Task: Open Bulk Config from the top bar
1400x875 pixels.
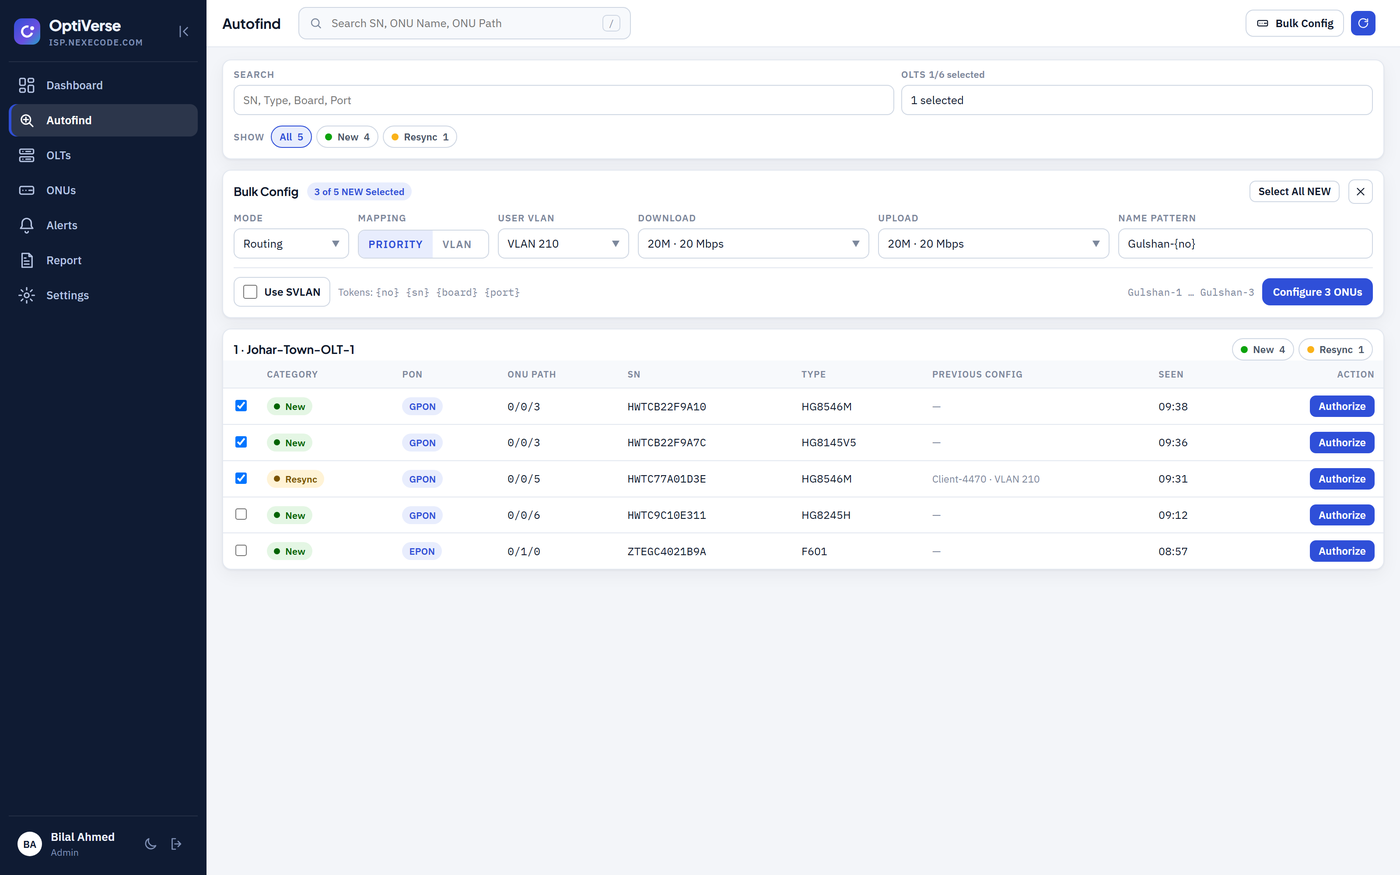Action: click(x=1294, y=23)
